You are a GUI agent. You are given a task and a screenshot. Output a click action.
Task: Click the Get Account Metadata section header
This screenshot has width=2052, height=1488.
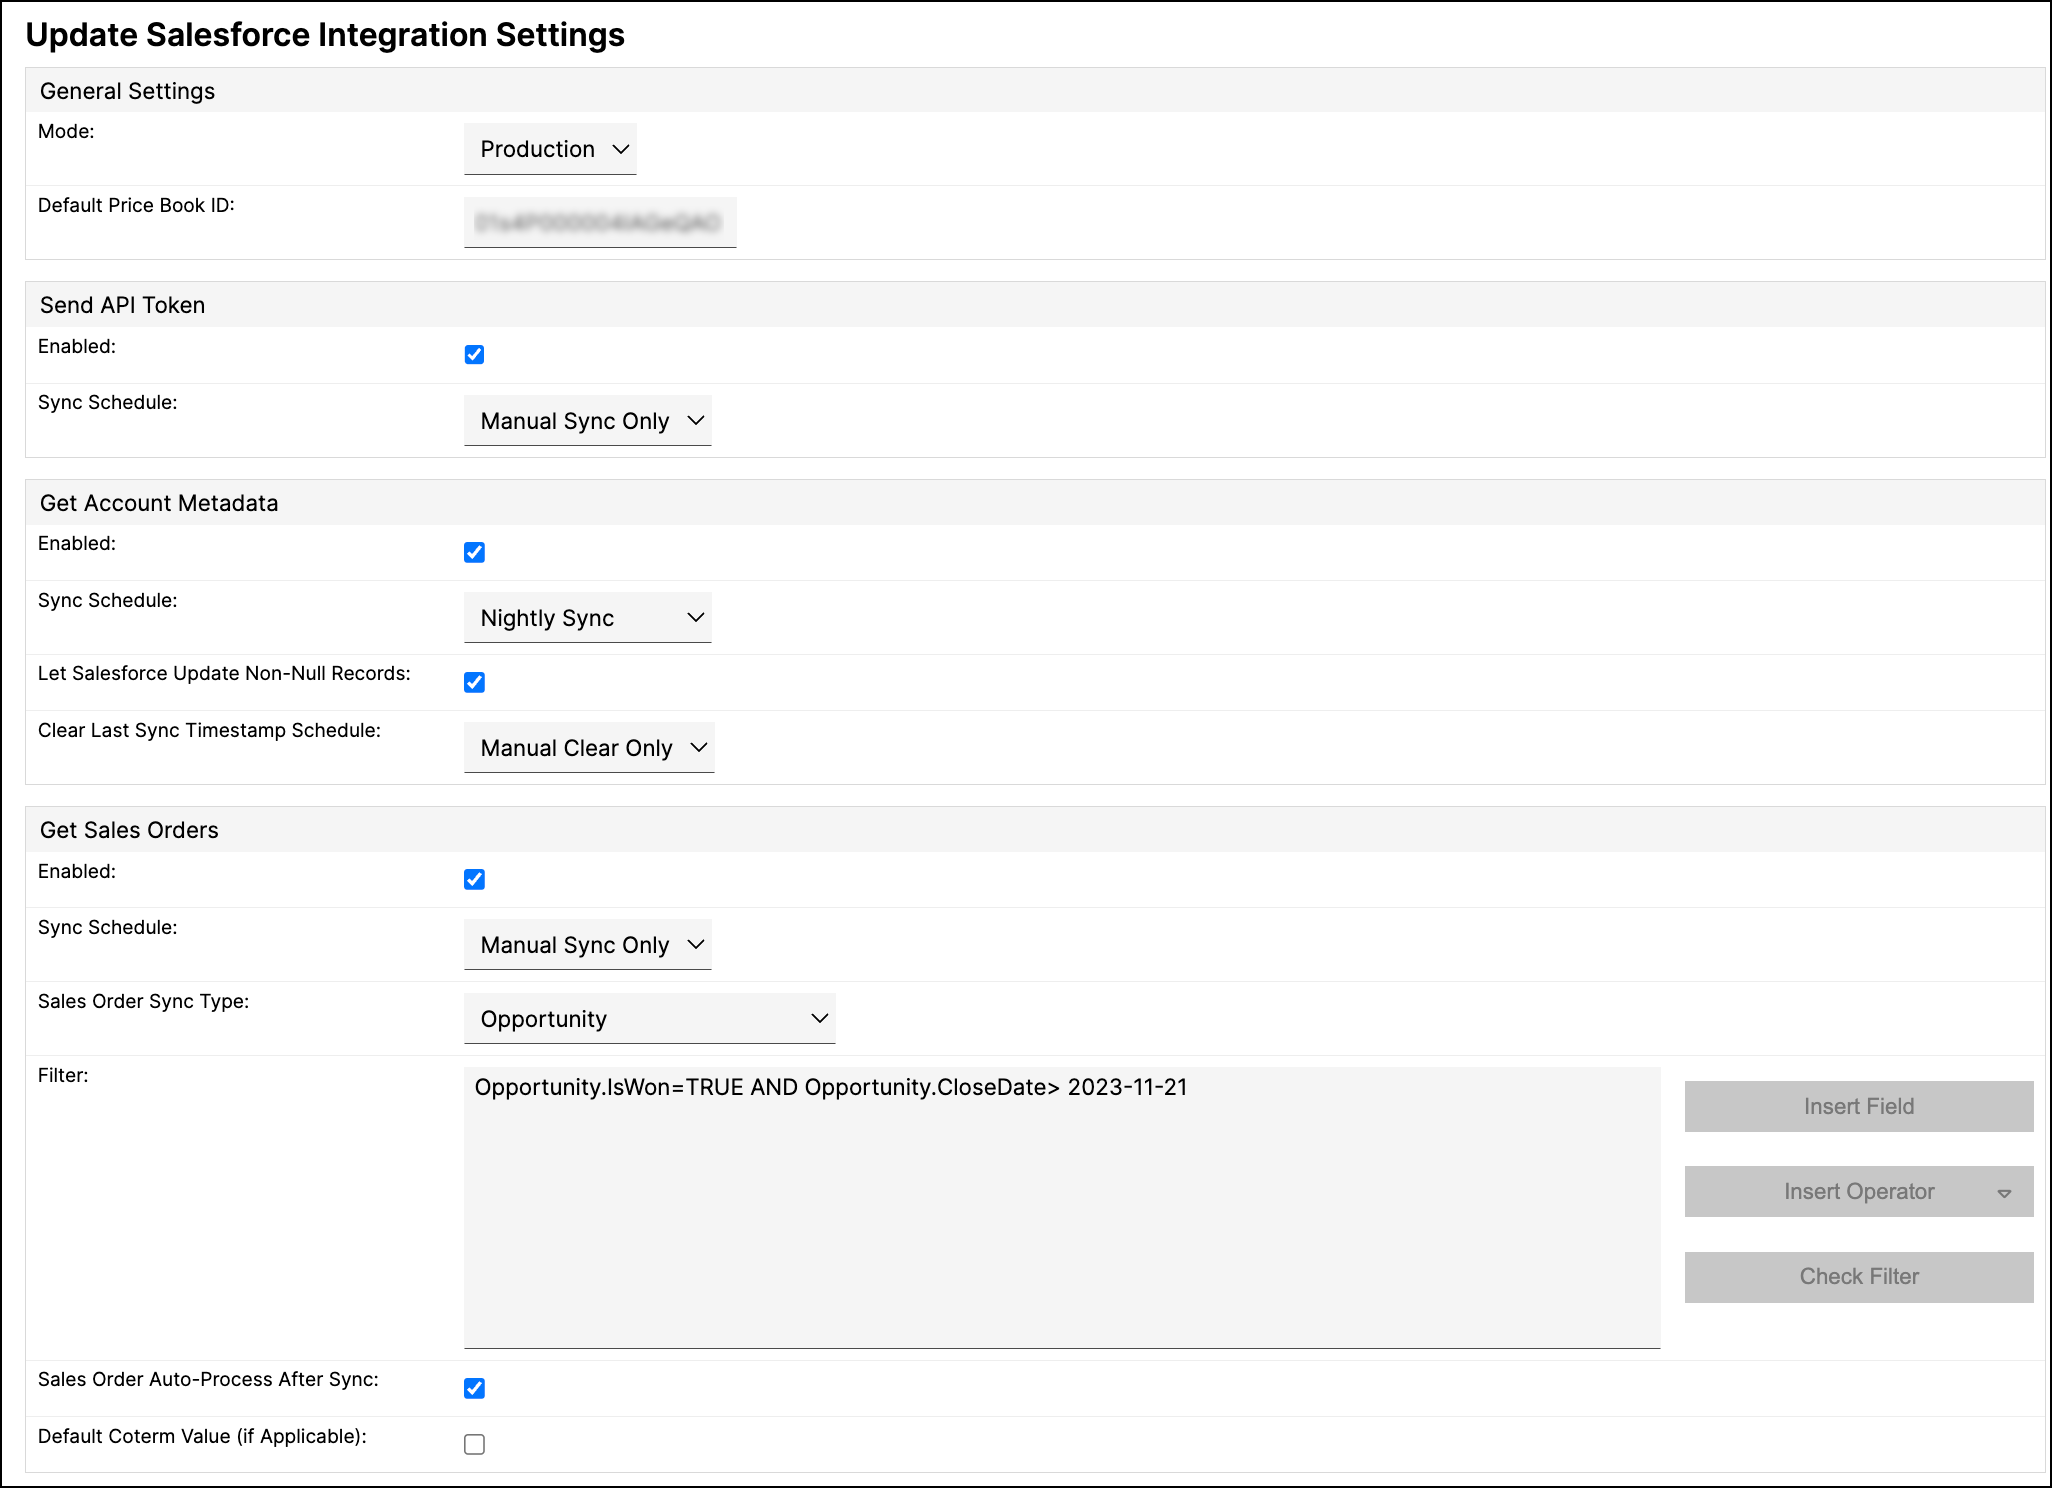point(1034,503)
